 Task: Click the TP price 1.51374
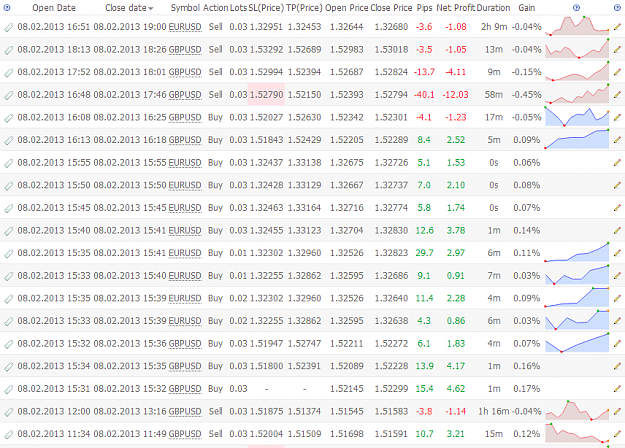coord(304,411)
